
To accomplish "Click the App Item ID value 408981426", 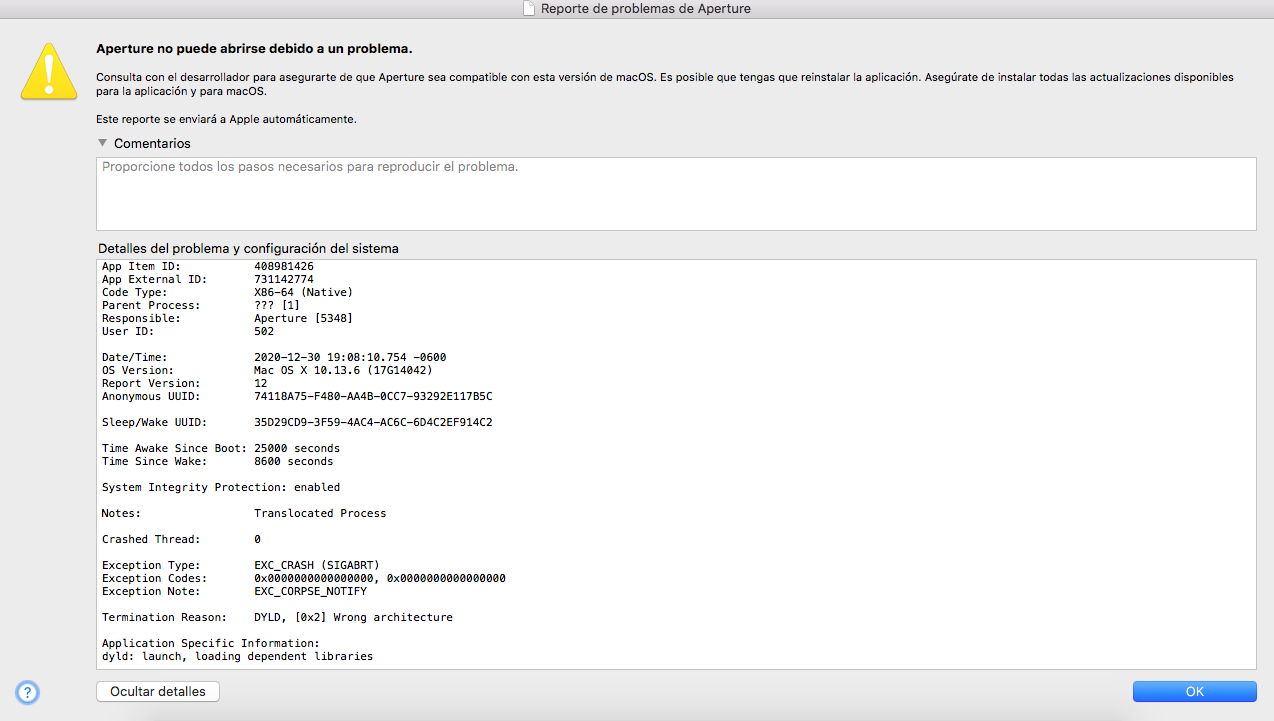I will (284, 267).
